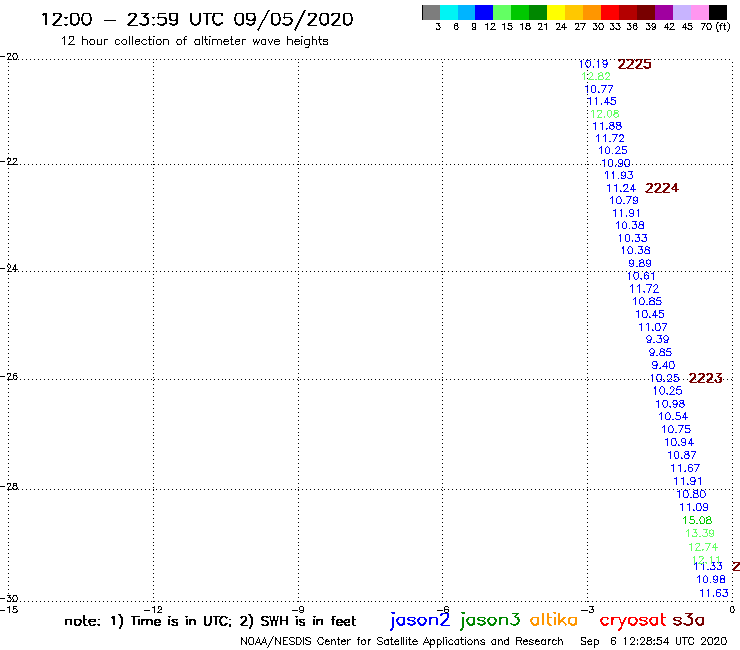Click the 10.61 wave height value
The height and width of the screenshot is (650, 740).
pos(641,276)
